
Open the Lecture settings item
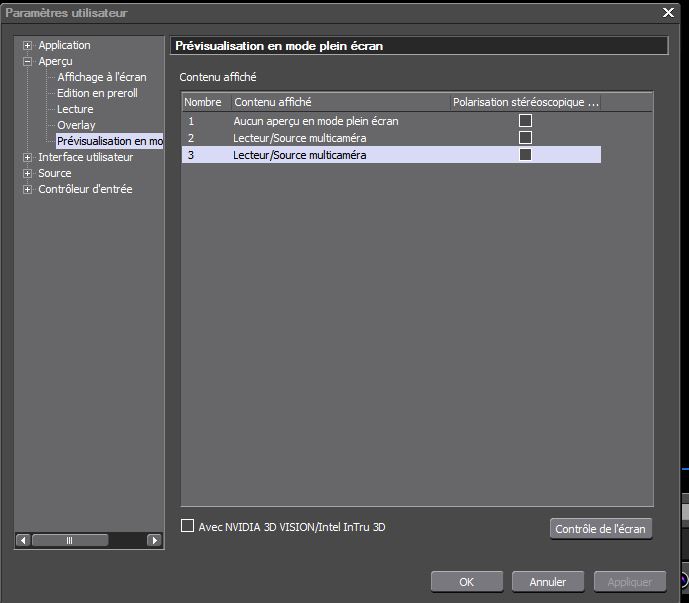pos(75,109)
